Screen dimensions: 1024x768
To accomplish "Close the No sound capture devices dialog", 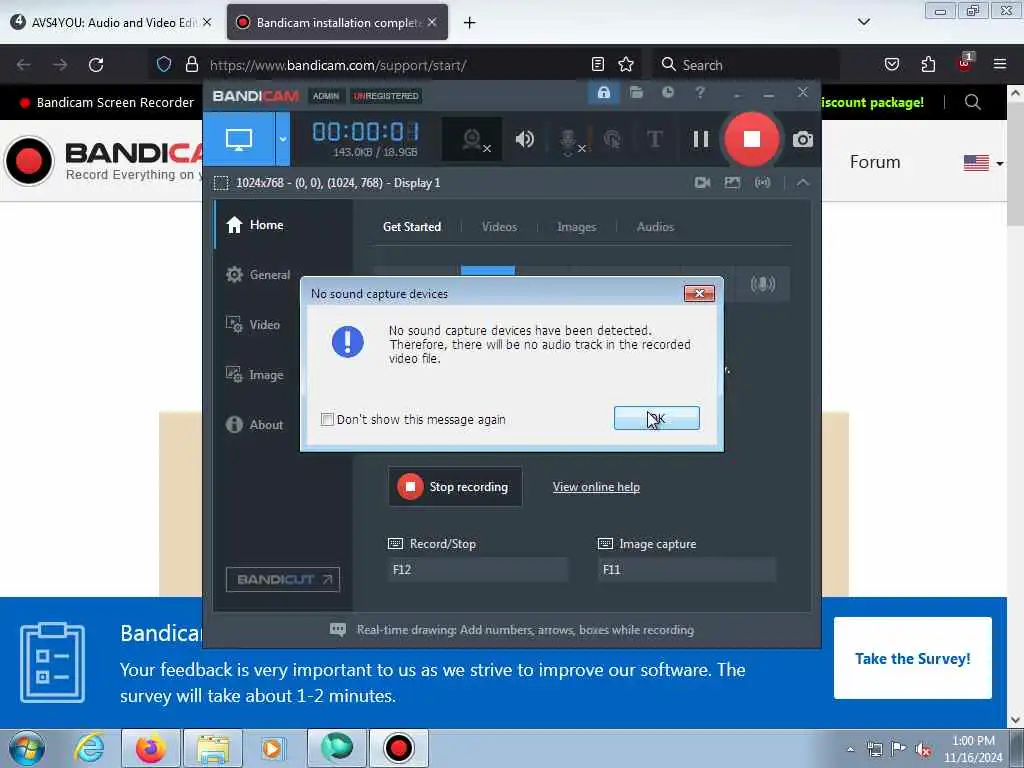I will pos(699,293).
